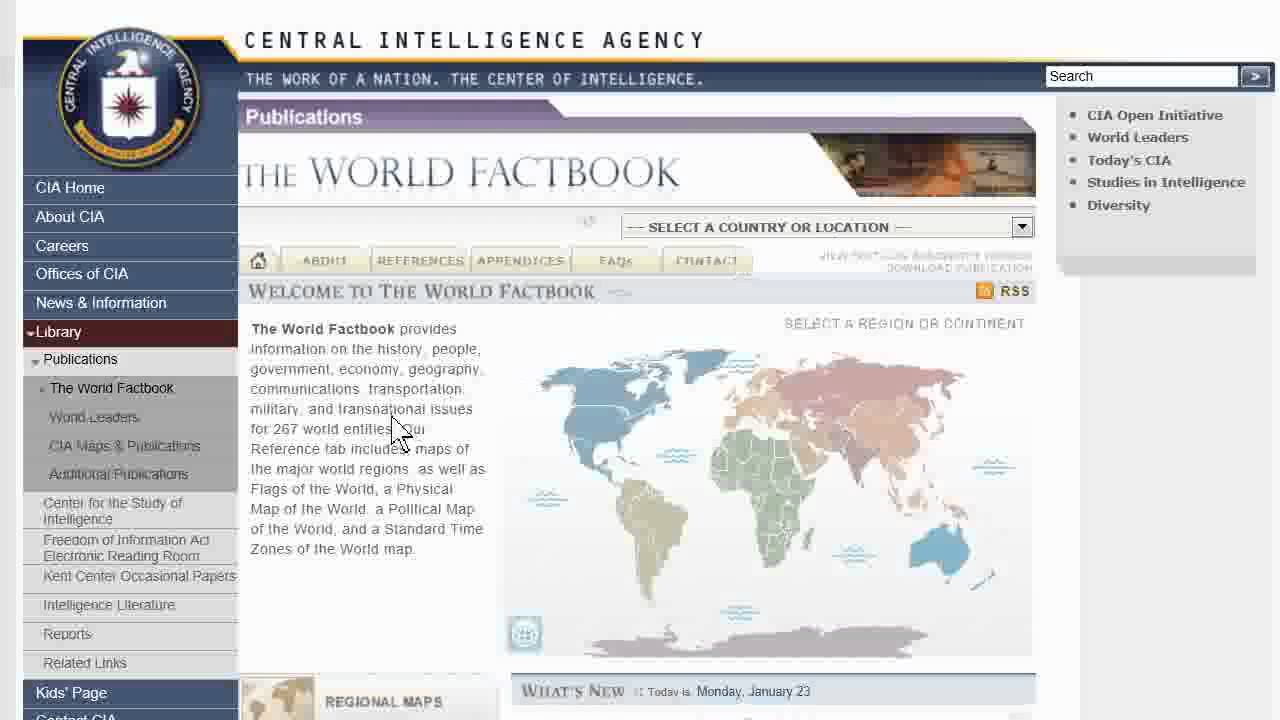1280x720 pixels.
Task: Go to Careers in the sidebar
Action: pyautogui.click(x=62, y=246)
